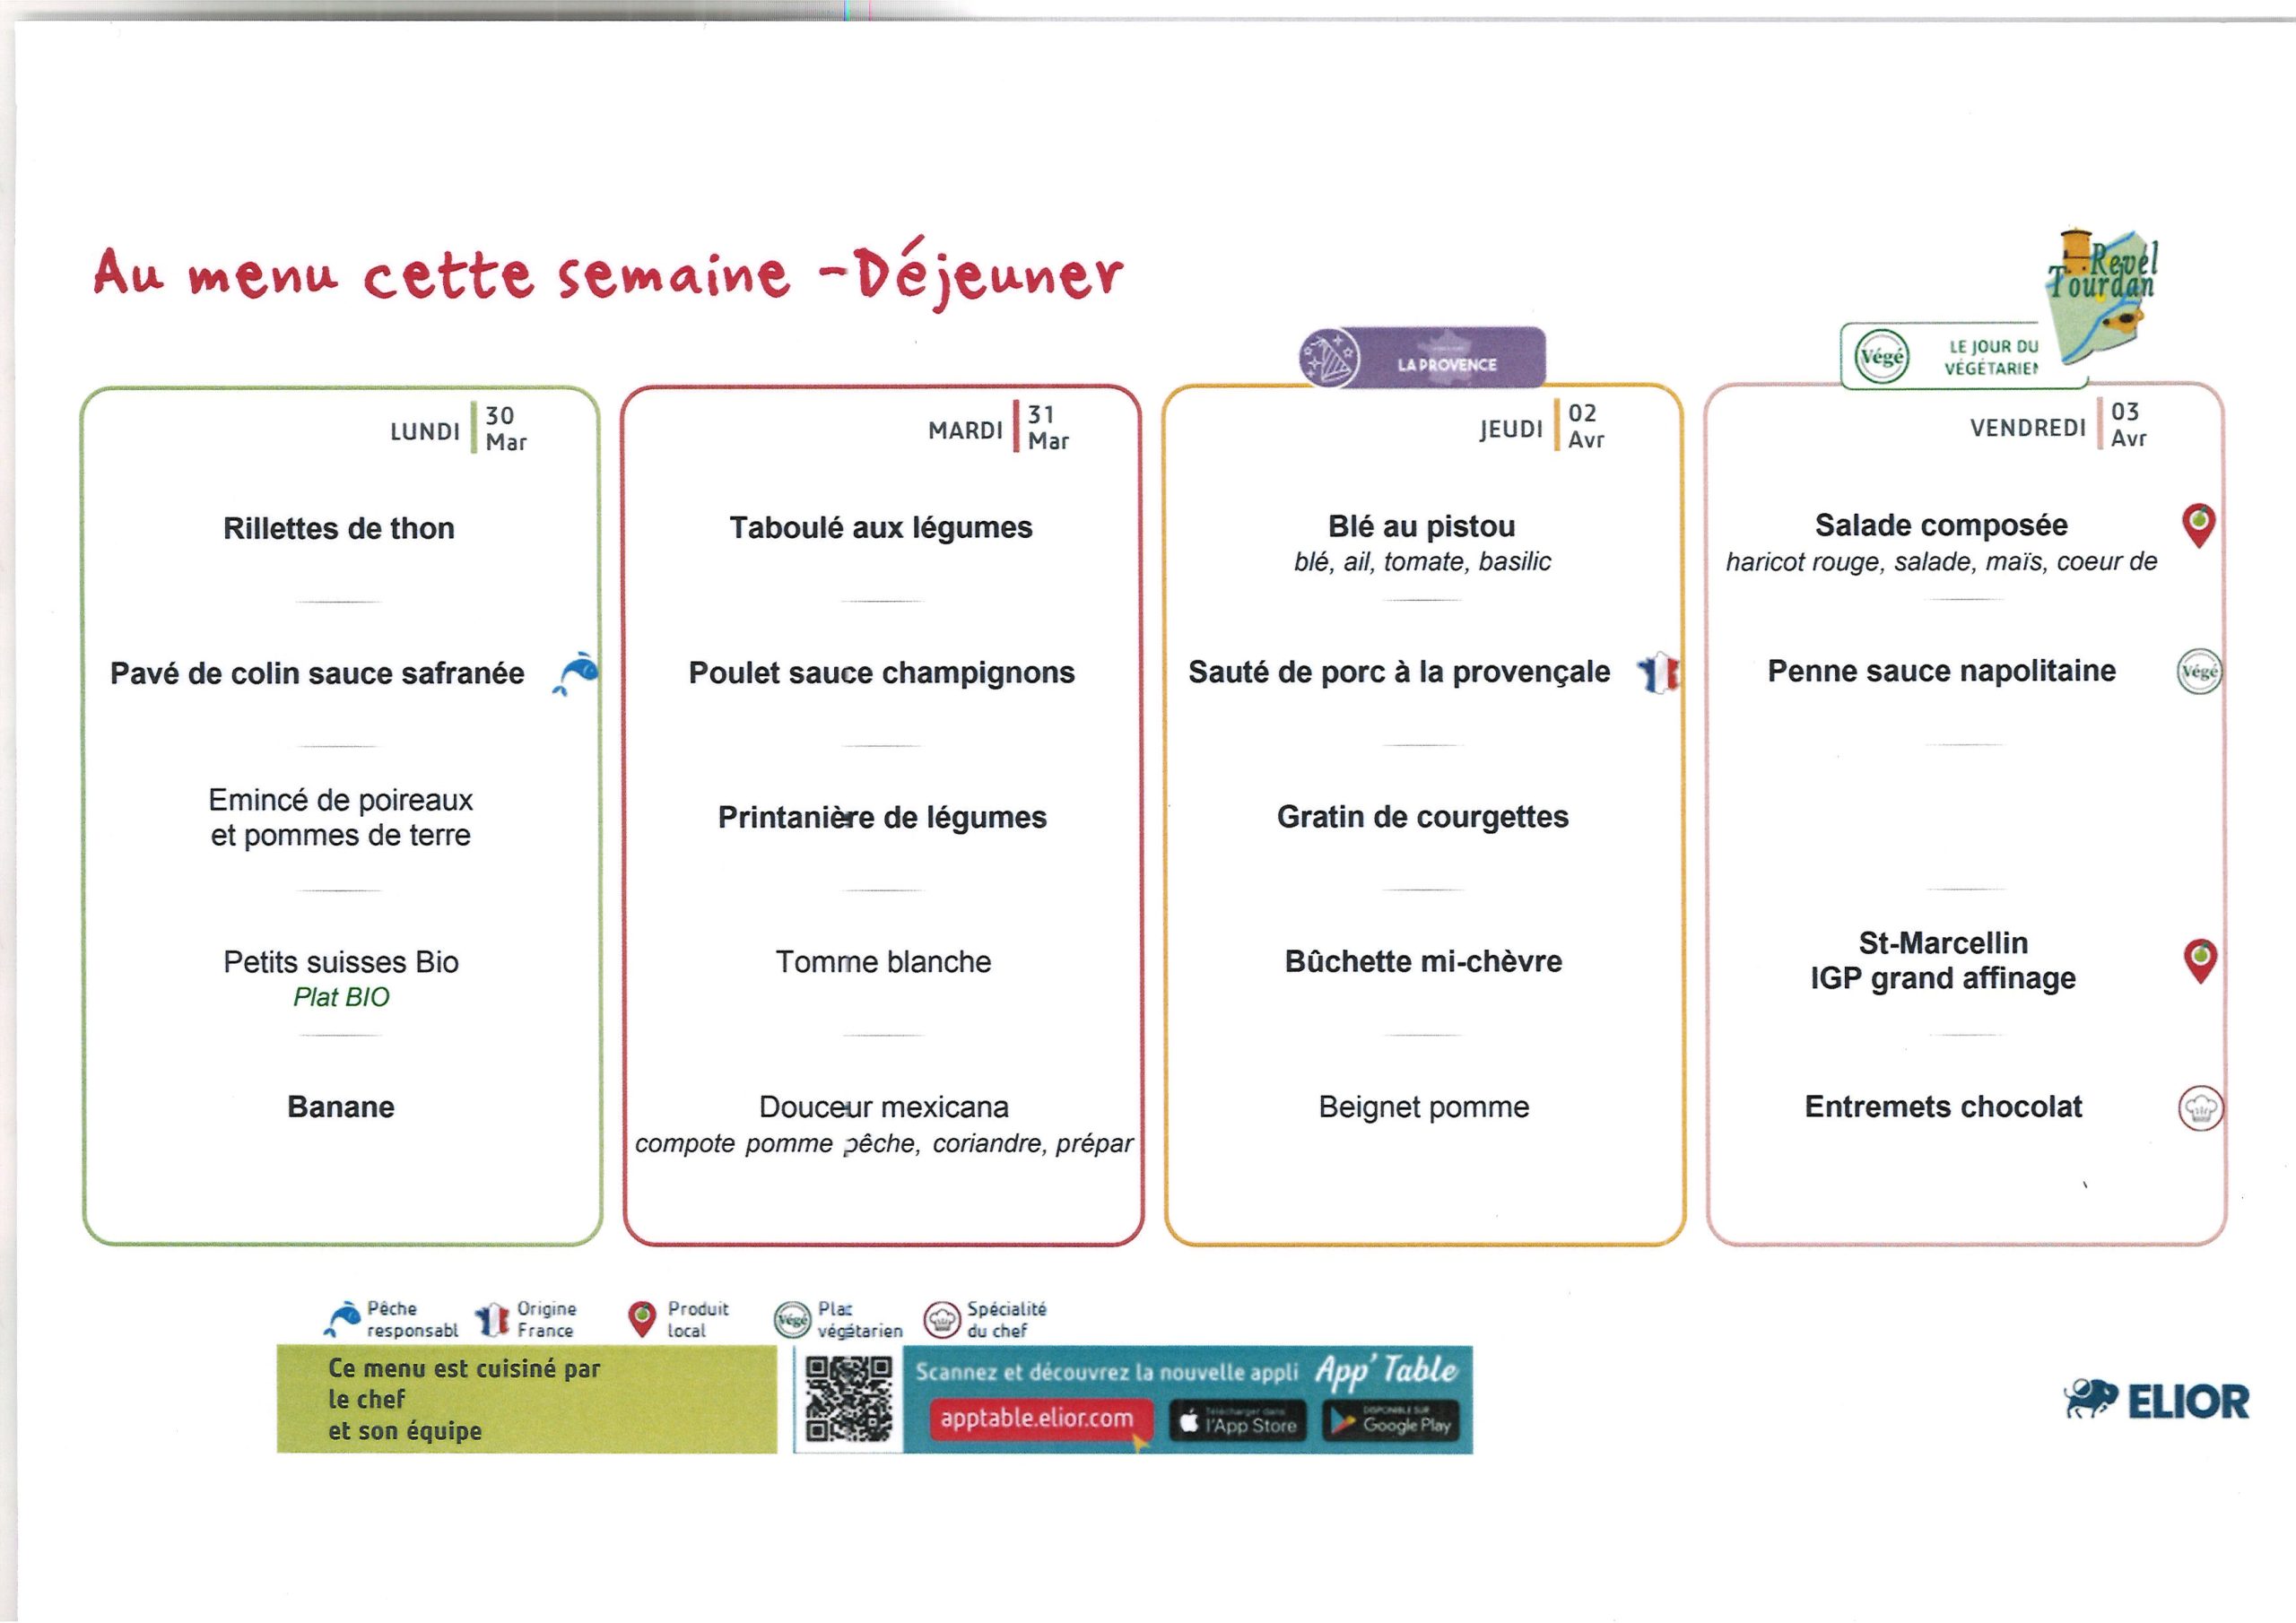Click the local product pin beside Salade composée
The width and height of the screenshot is (2296, 1623).
coord(2198,525)
